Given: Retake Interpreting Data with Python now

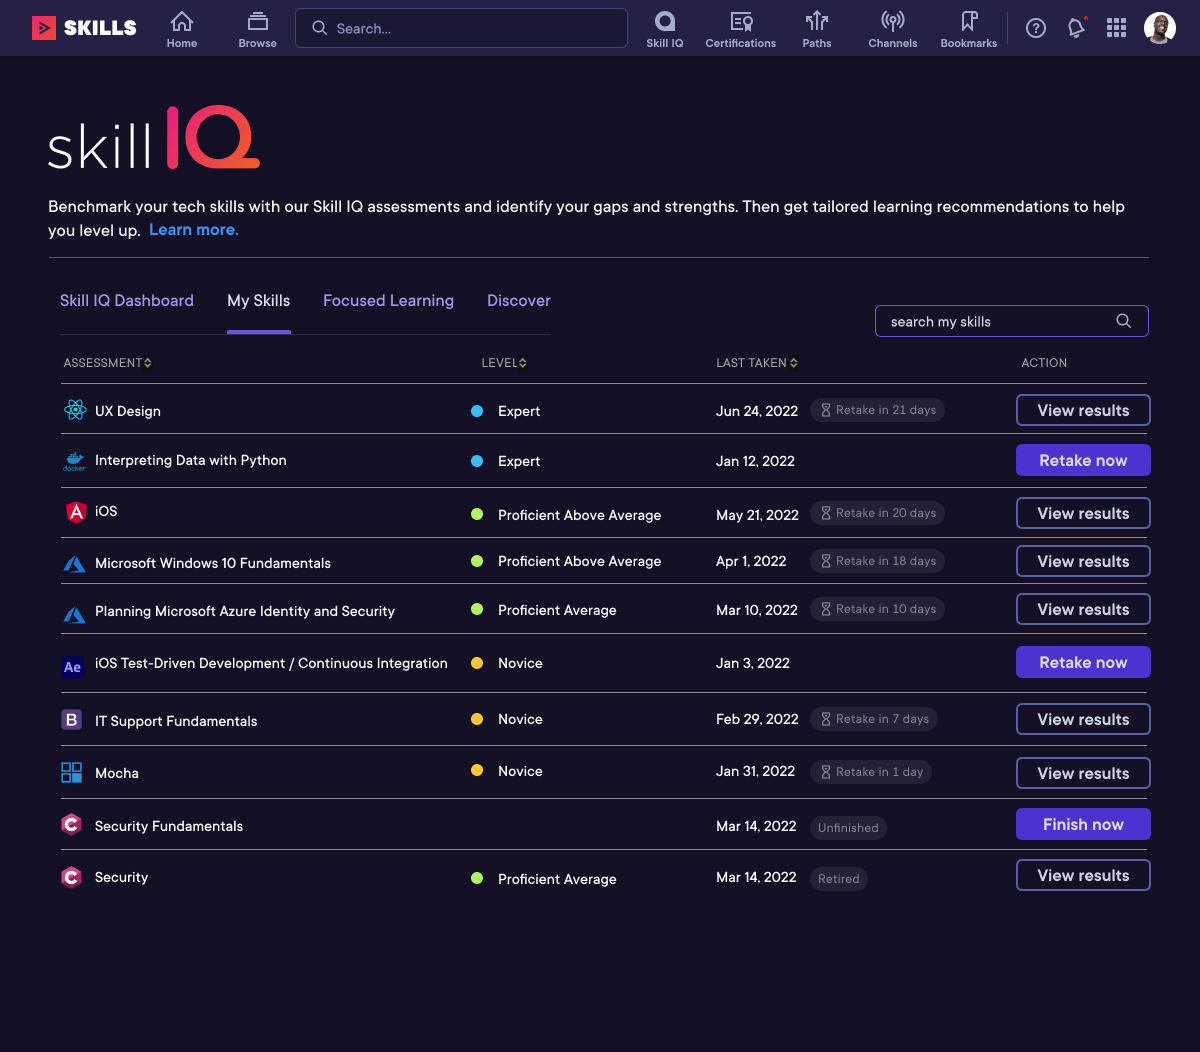Looking at the screenshot, I should click(1083, 460).
